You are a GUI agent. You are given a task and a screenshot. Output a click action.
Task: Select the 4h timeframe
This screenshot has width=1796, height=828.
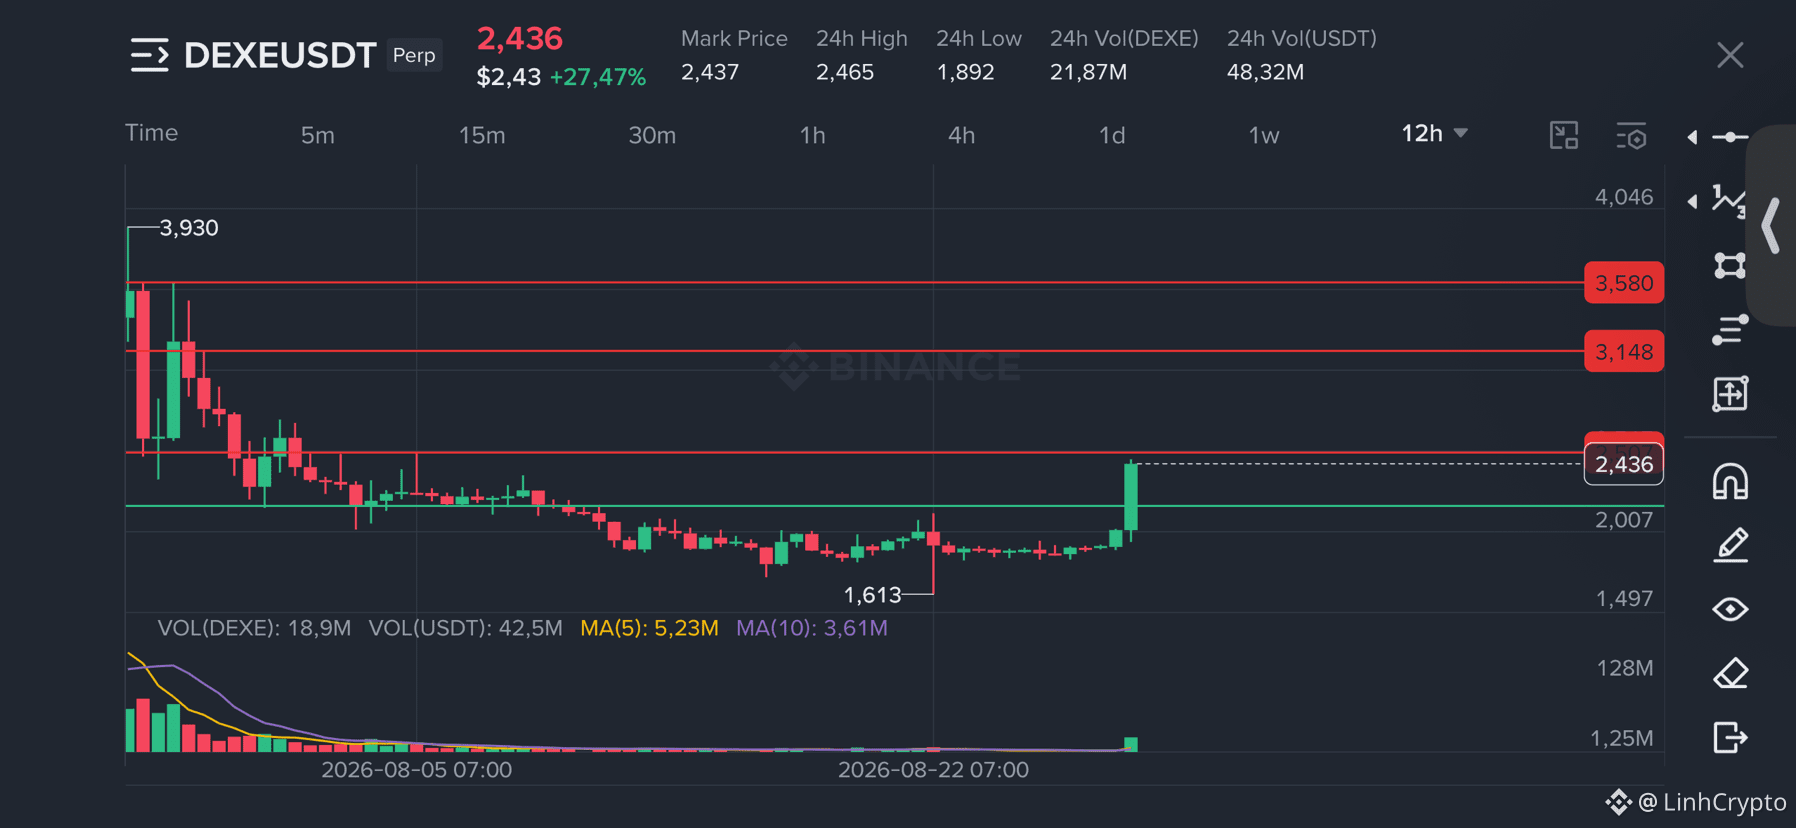pyautogui.click(x=961, y=135)
